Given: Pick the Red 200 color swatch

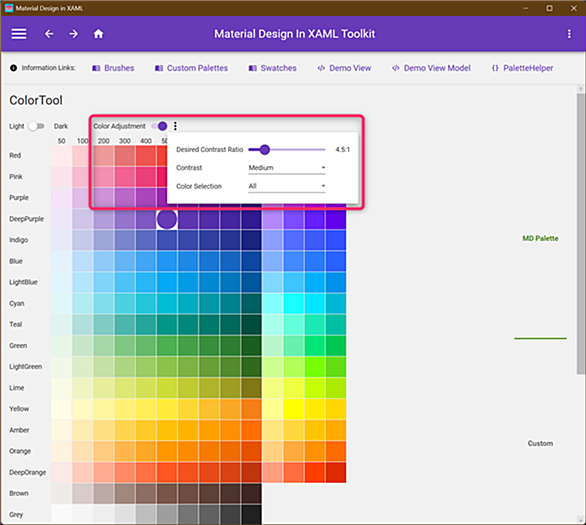Looking at the screenshot, I should click(x=104, y=156).
